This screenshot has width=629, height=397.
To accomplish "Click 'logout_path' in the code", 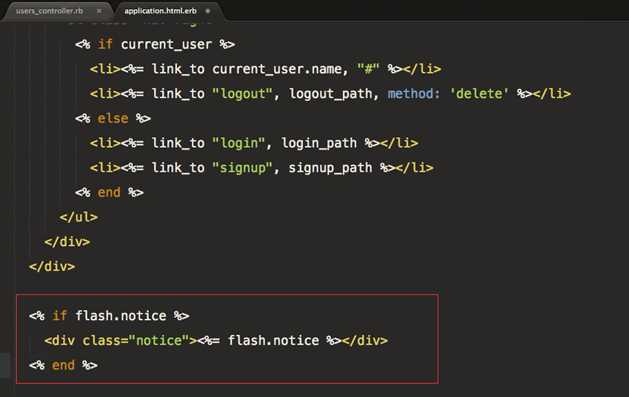I will click(331, 94).
